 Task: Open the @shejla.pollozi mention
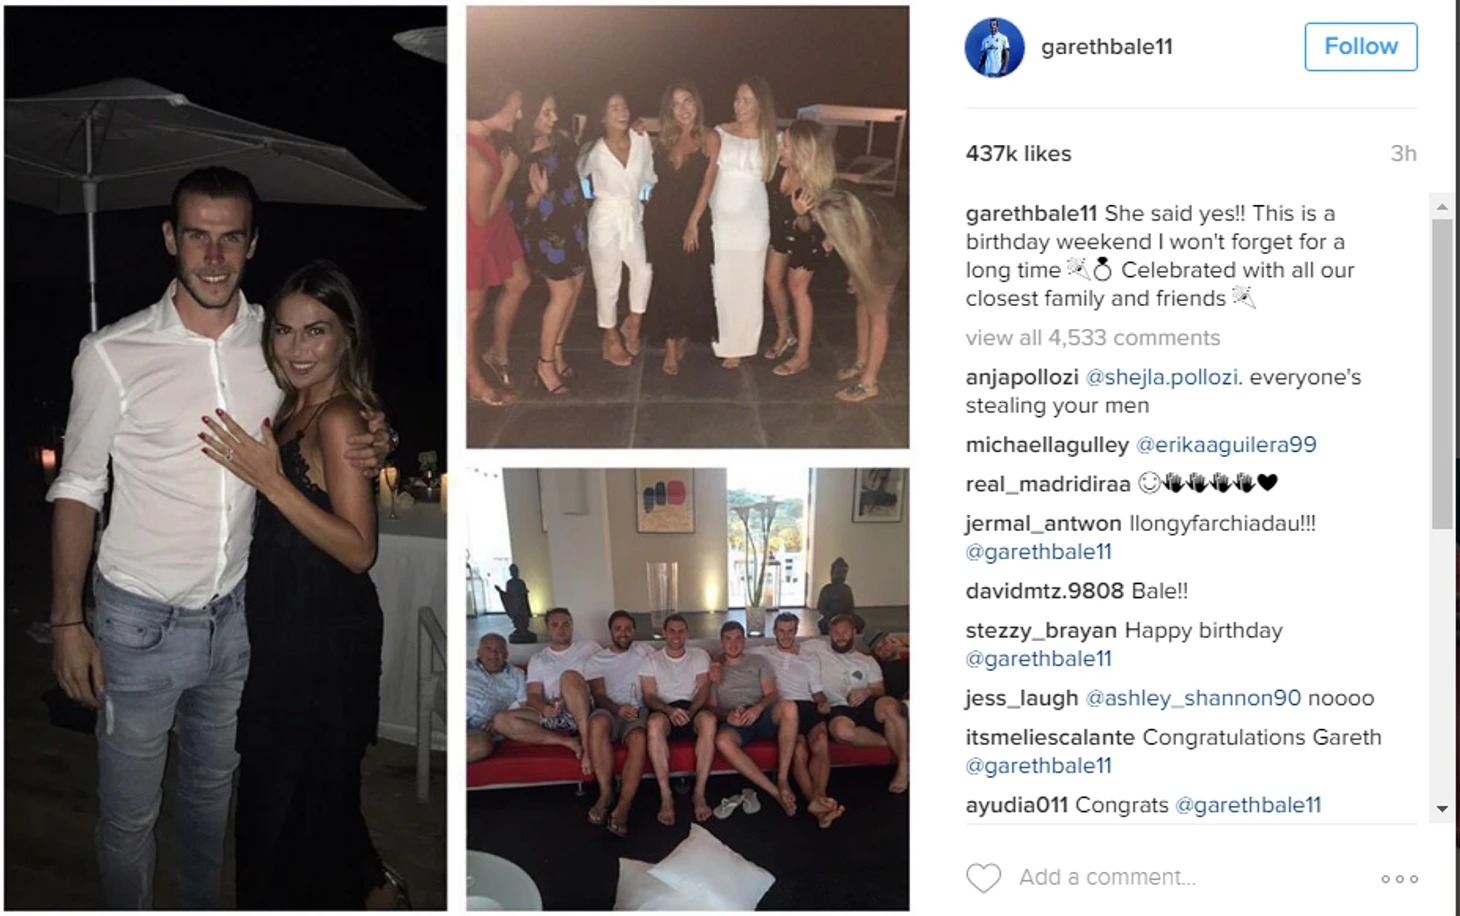(x=1162, y=377)
